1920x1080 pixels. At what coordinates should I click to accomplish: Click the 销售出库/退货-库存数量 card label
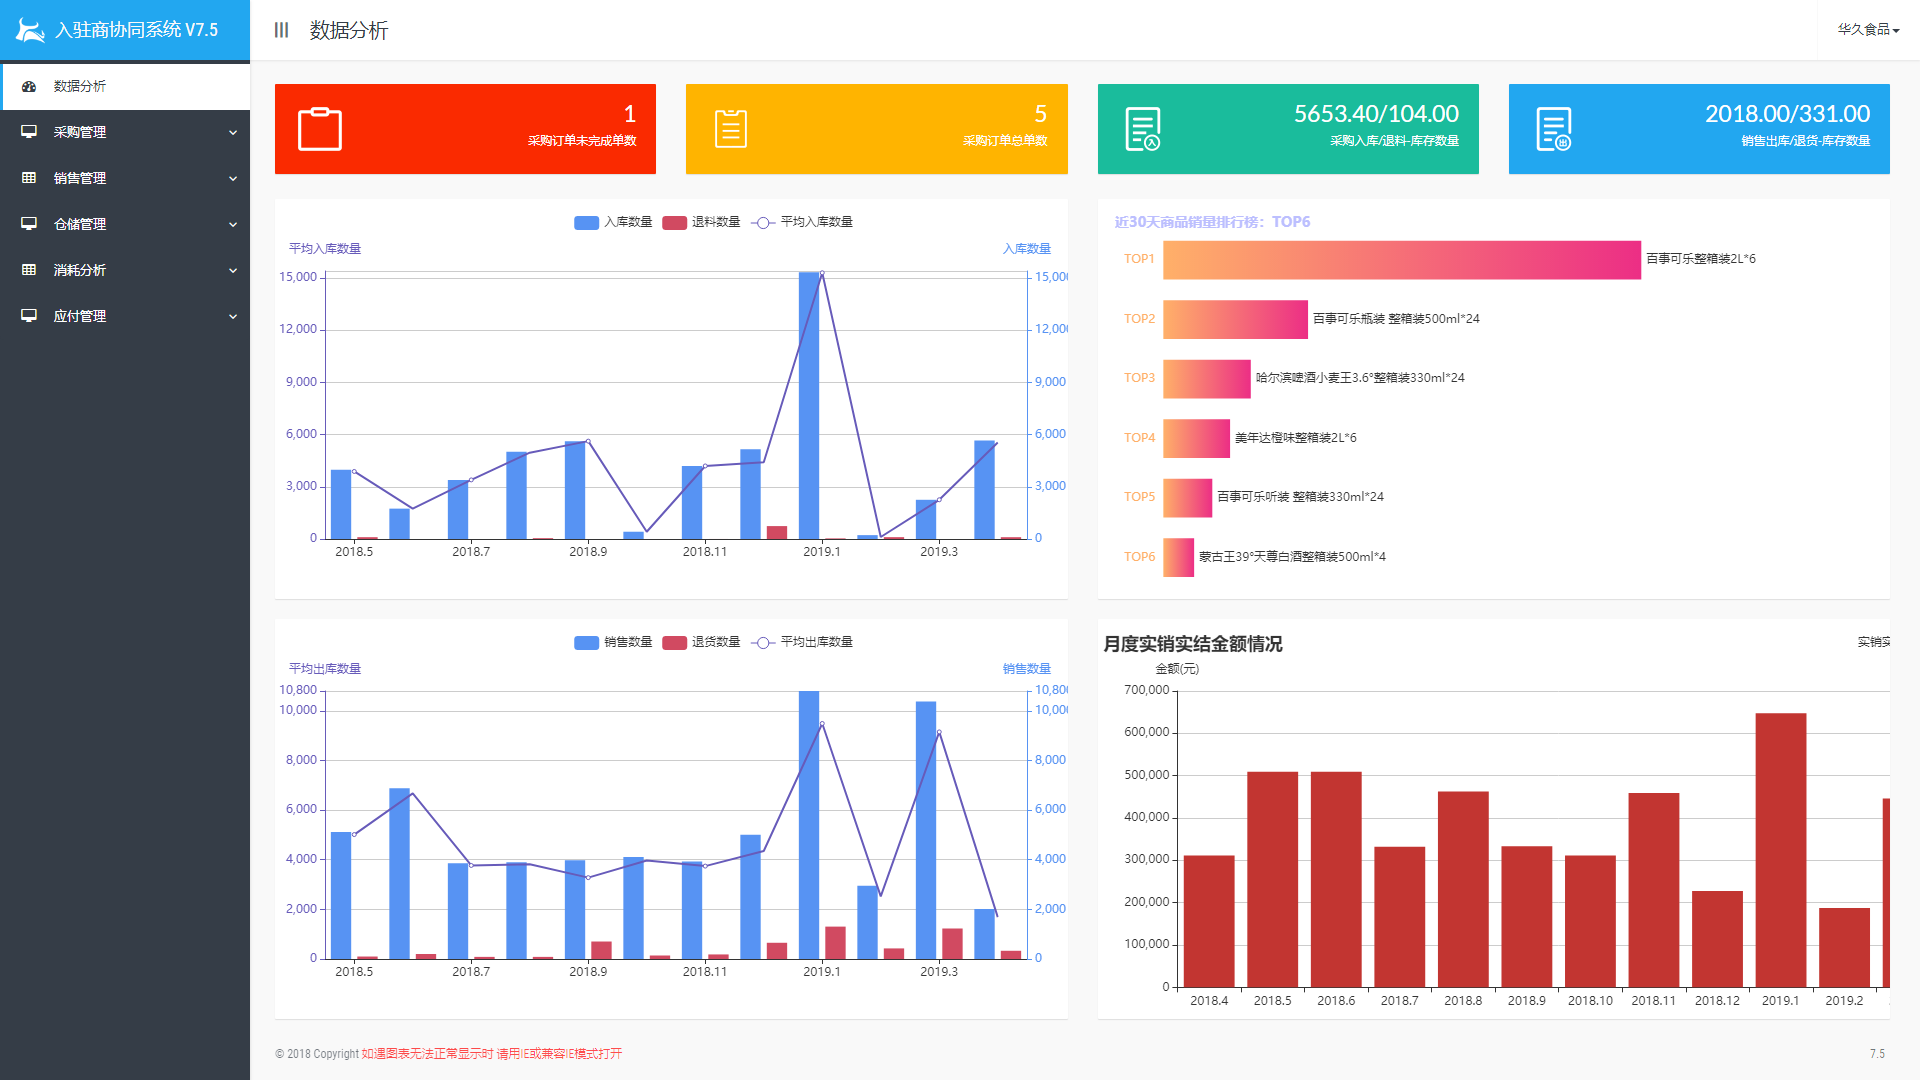1805,141
